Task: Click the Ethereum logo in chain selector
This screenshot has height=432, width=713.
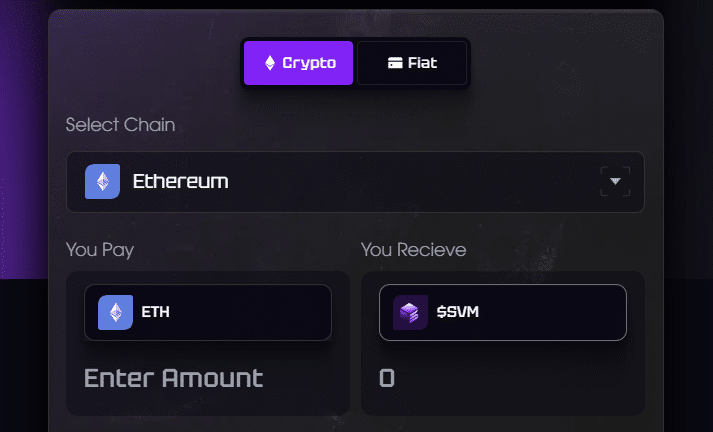Action: tap(102, 181)
